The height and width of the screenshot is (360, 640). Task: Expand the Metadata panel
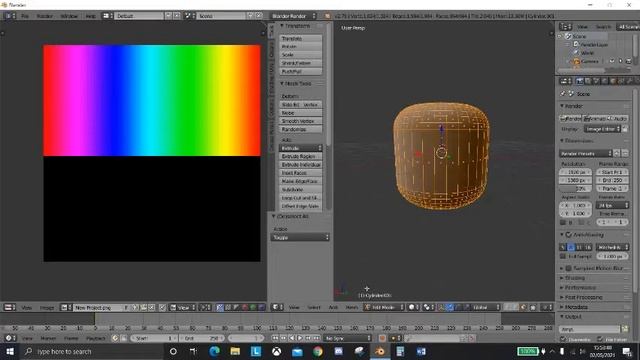click(576, 307)
